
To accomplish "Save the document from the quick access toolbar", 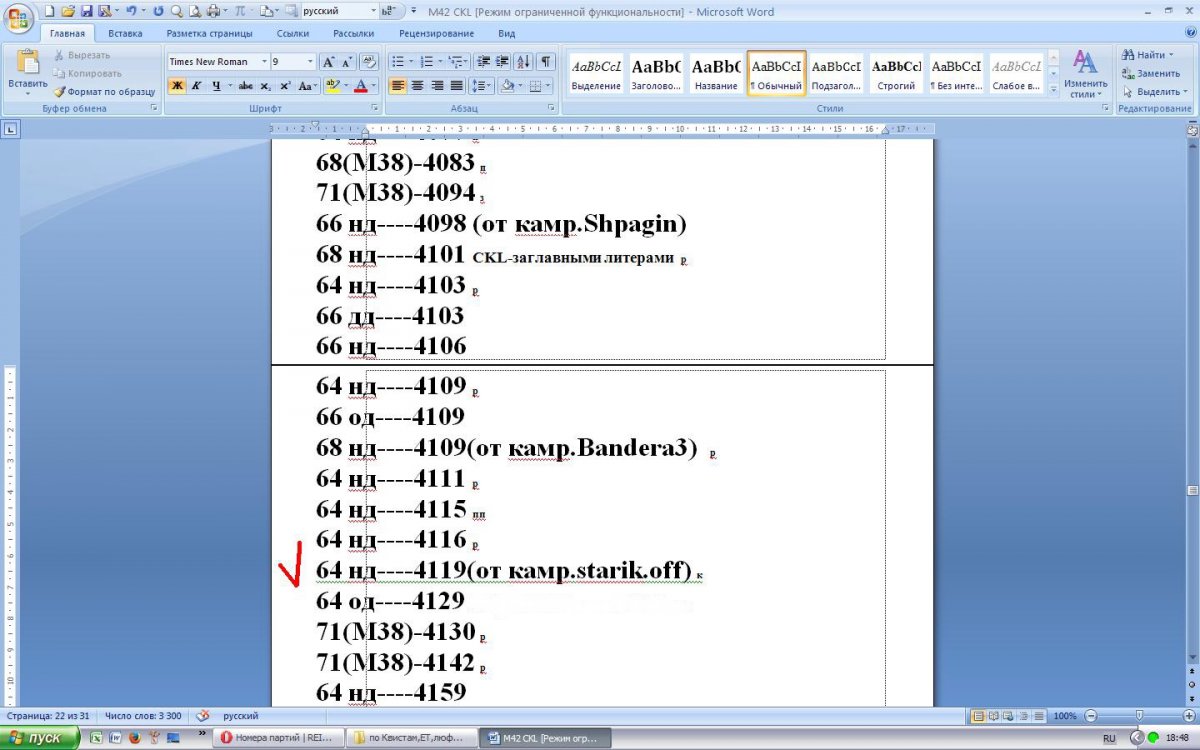I will click(x=86, y=11).
